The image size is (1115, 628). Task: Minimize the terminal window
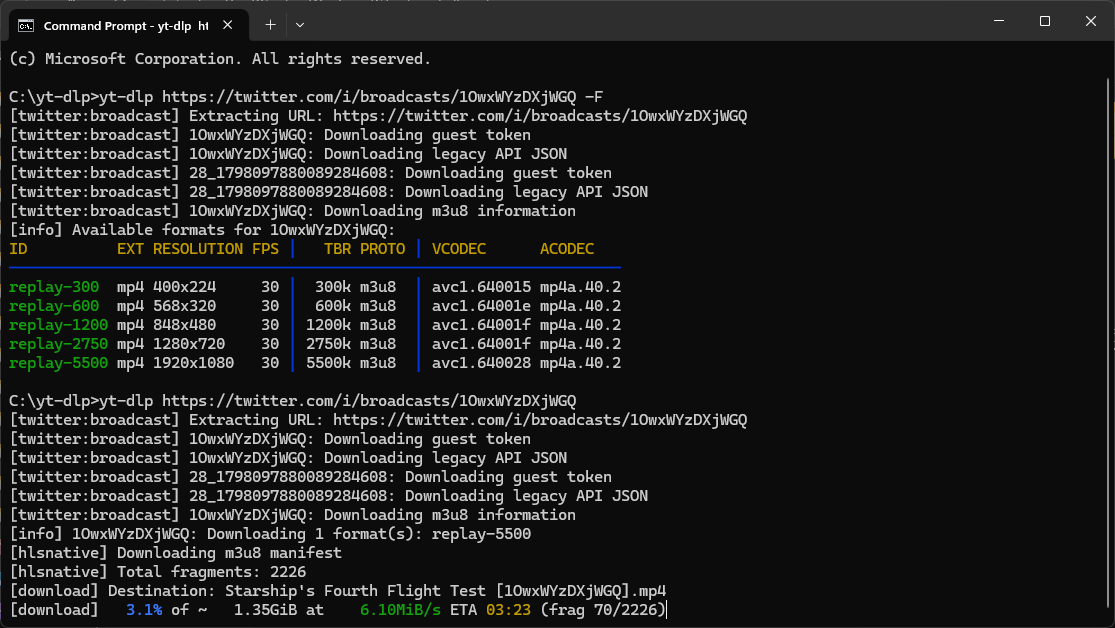point(999,21)
